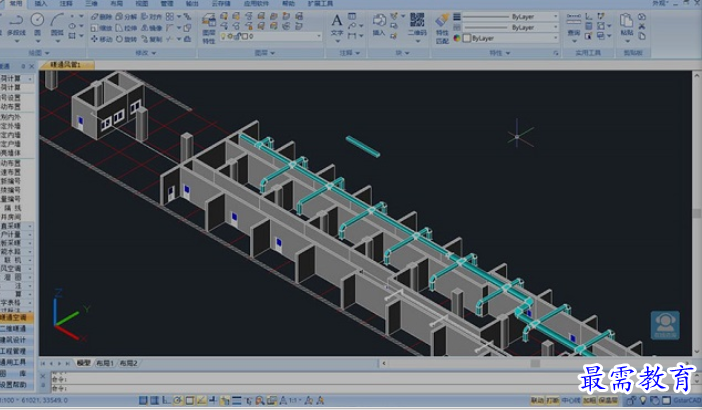Expand the 特性 (Properties) panel arrow
The image size is (702, 410).
[x=508, y=53]
